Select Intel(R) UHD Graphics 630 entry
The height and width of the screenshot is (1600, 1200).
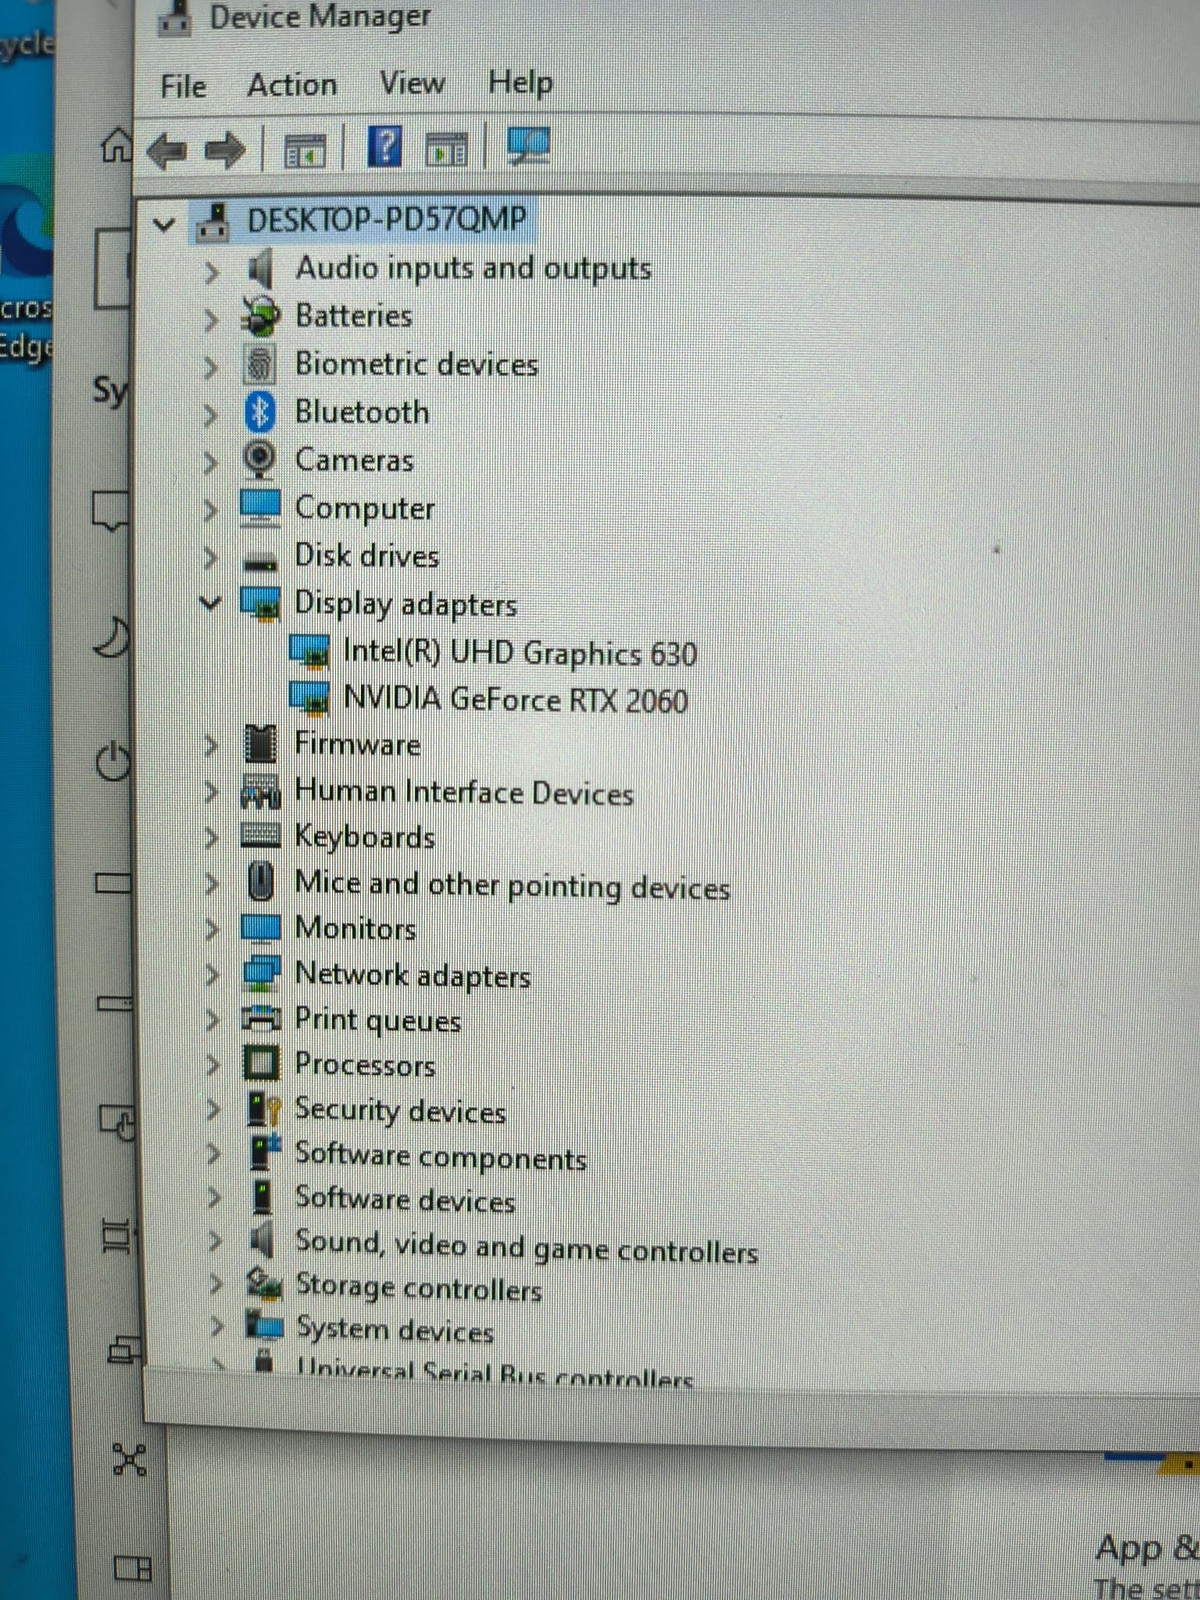pos(520,653)
